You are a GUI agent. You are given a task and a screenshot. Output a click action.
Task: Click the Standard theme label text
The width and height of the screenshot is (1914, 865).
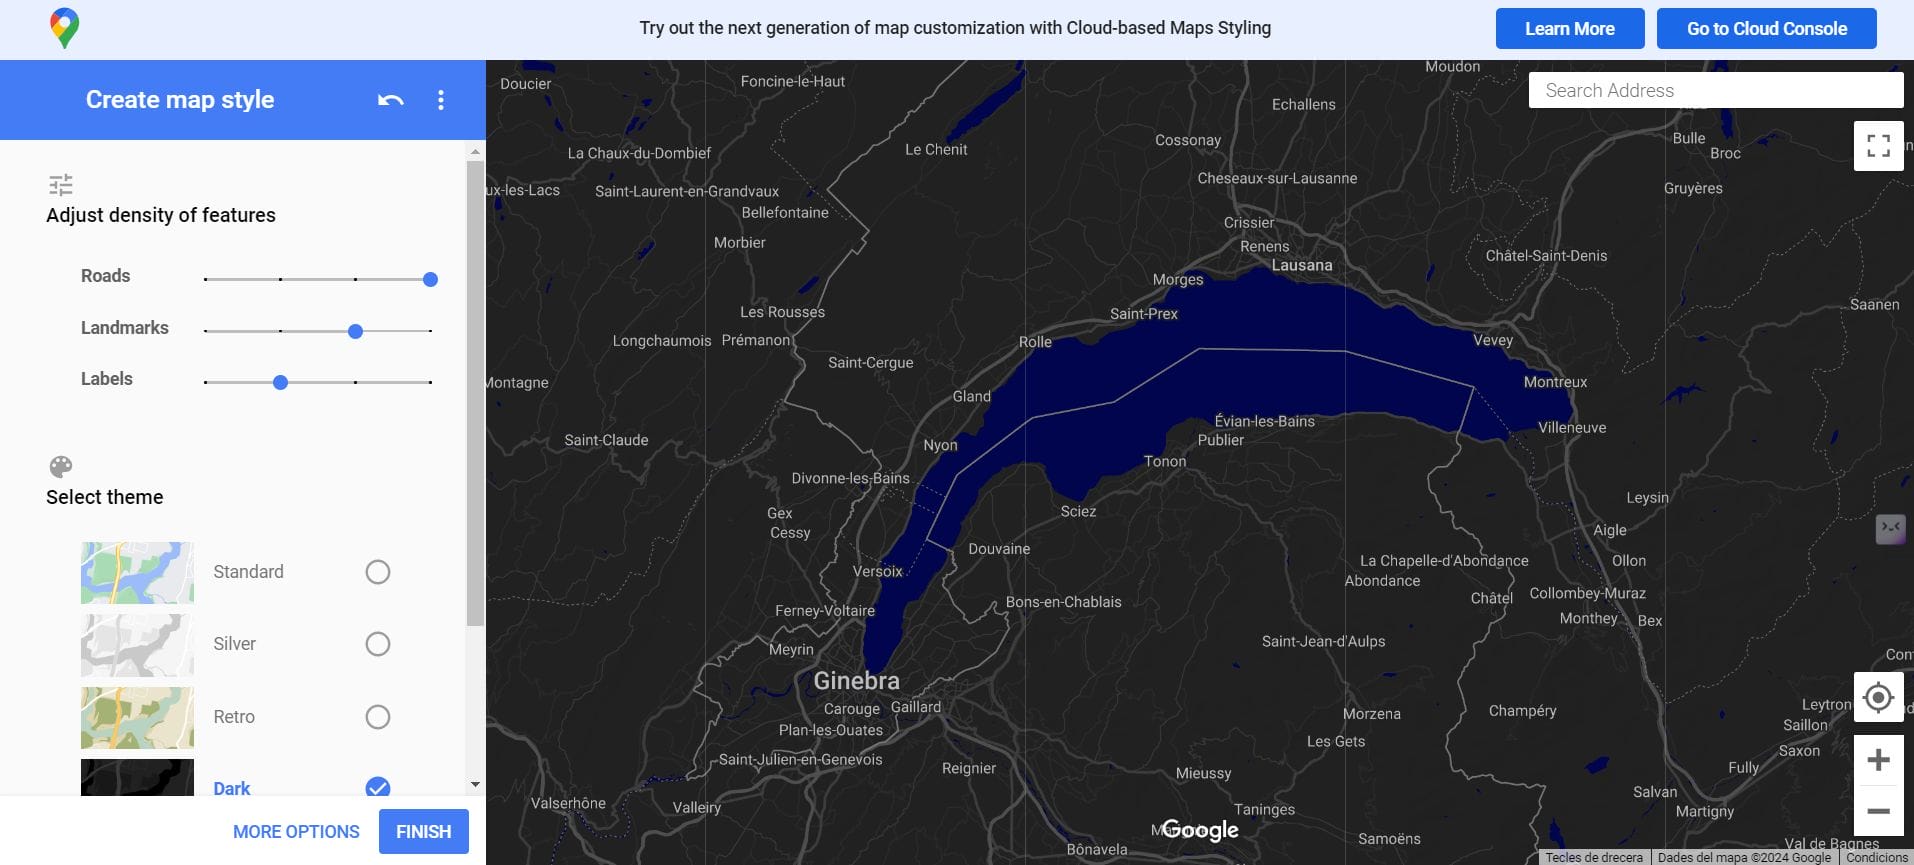click(248, 572)
